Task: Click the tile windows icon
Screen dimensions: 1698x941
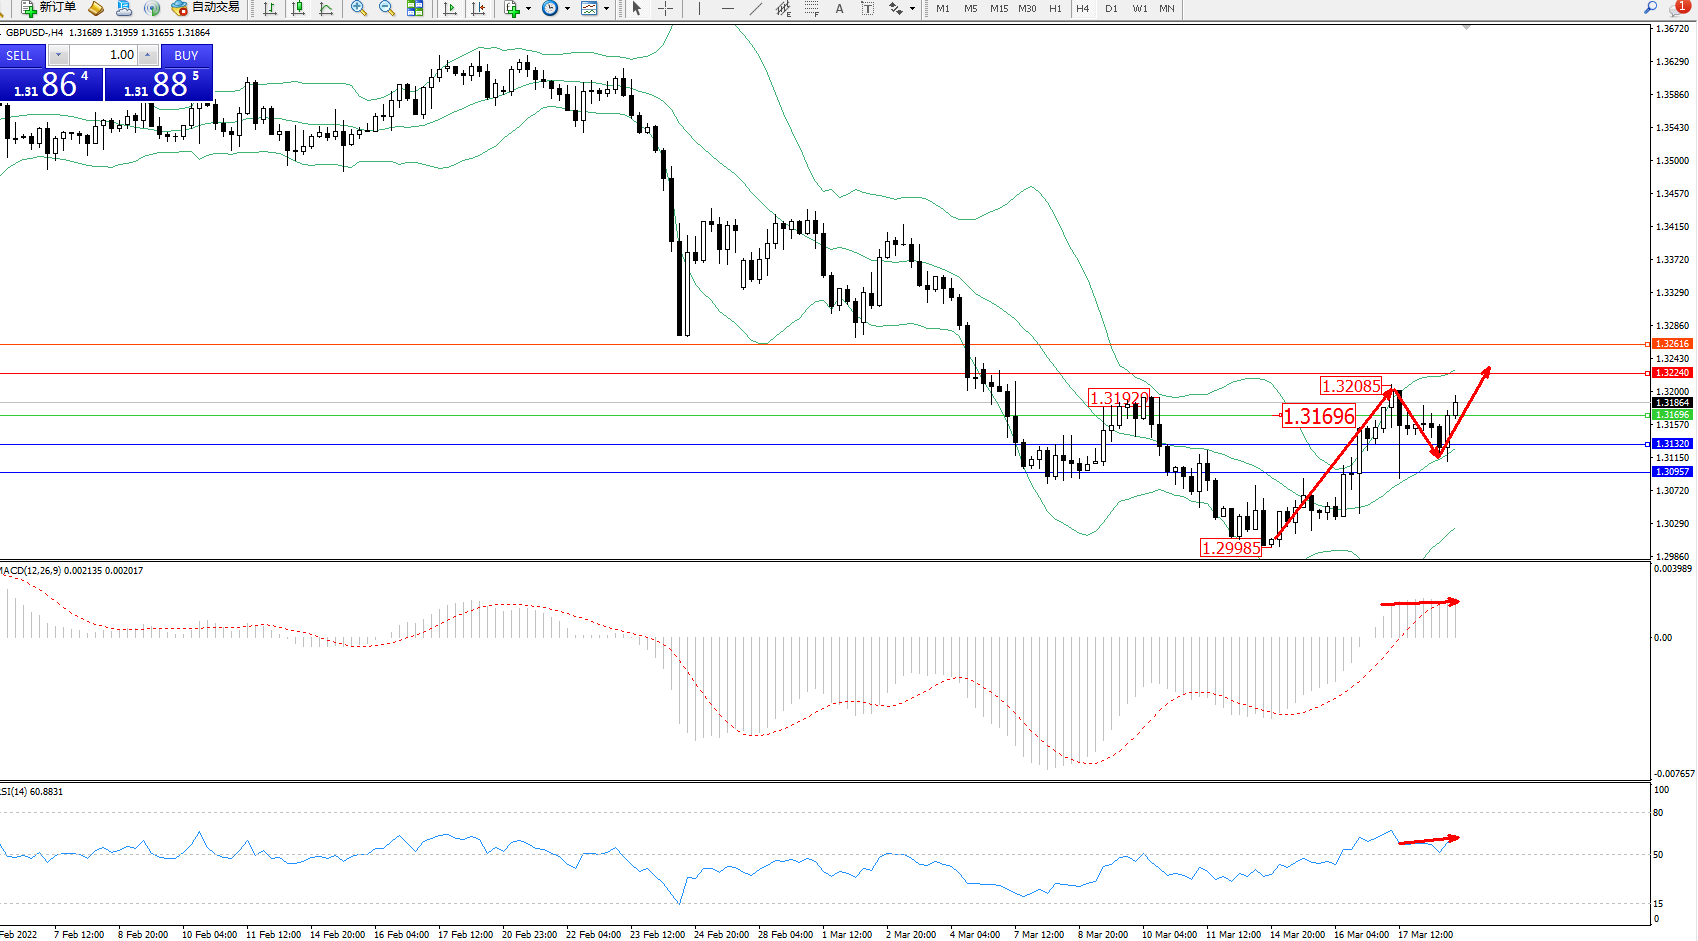Action: coord(415,8)
